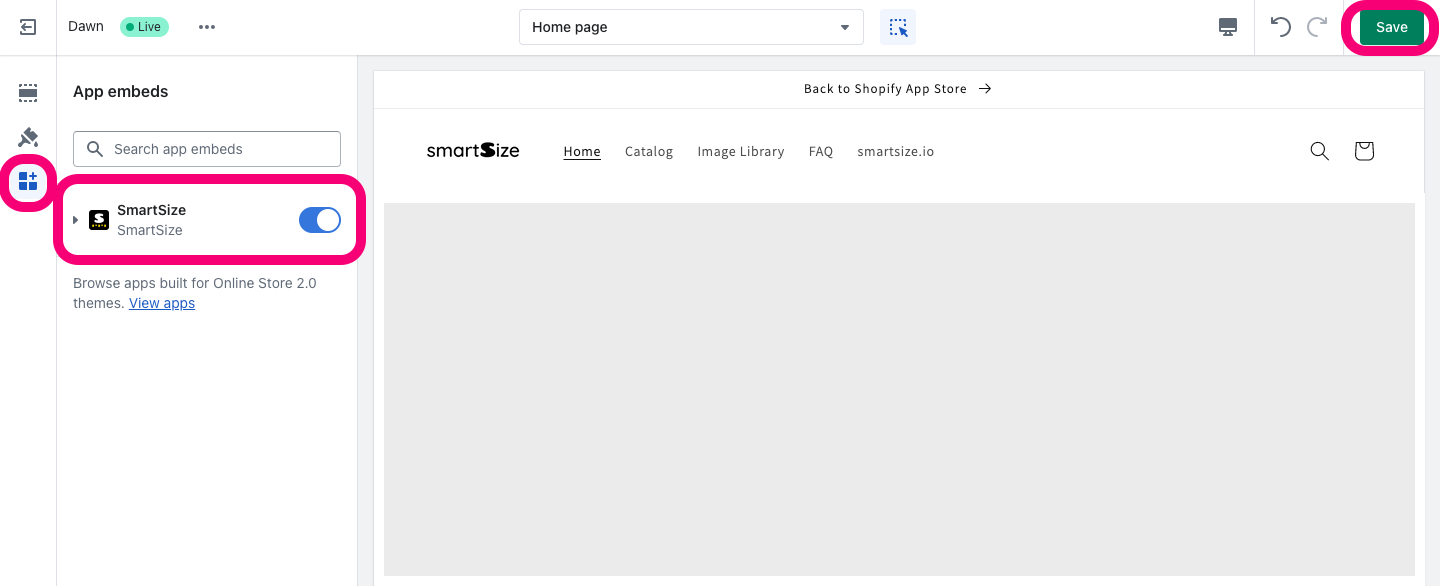The height and width of the screenshot is (586, 1440).
Task: Open the storefront search icon
Action: pos(1319,151)
